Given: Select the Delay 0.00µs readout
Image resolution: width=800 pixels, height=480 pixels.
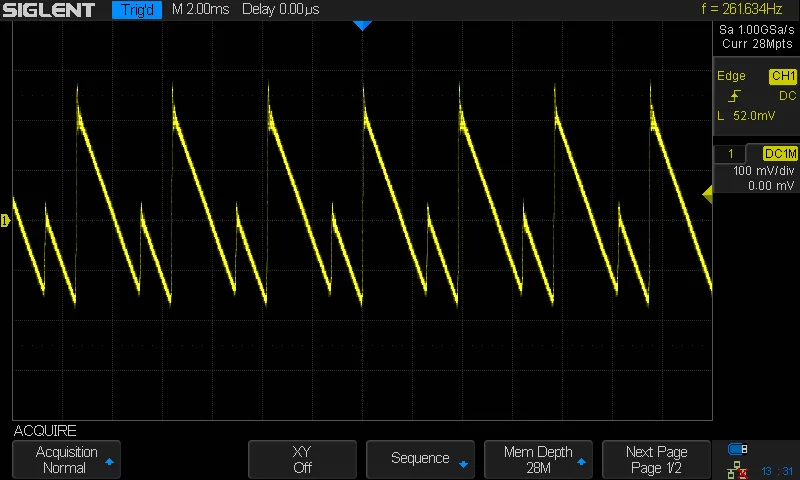Looking at the screenshot, I should pyautogui.click(x=281, y=9).
